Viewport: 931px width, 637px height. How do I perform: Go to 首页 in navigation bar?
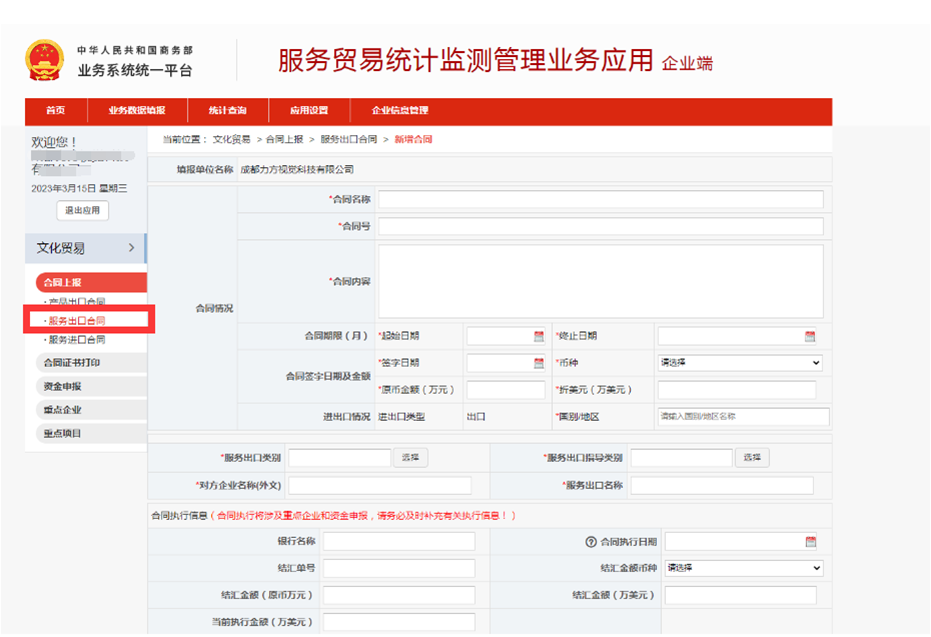(56, 110)
